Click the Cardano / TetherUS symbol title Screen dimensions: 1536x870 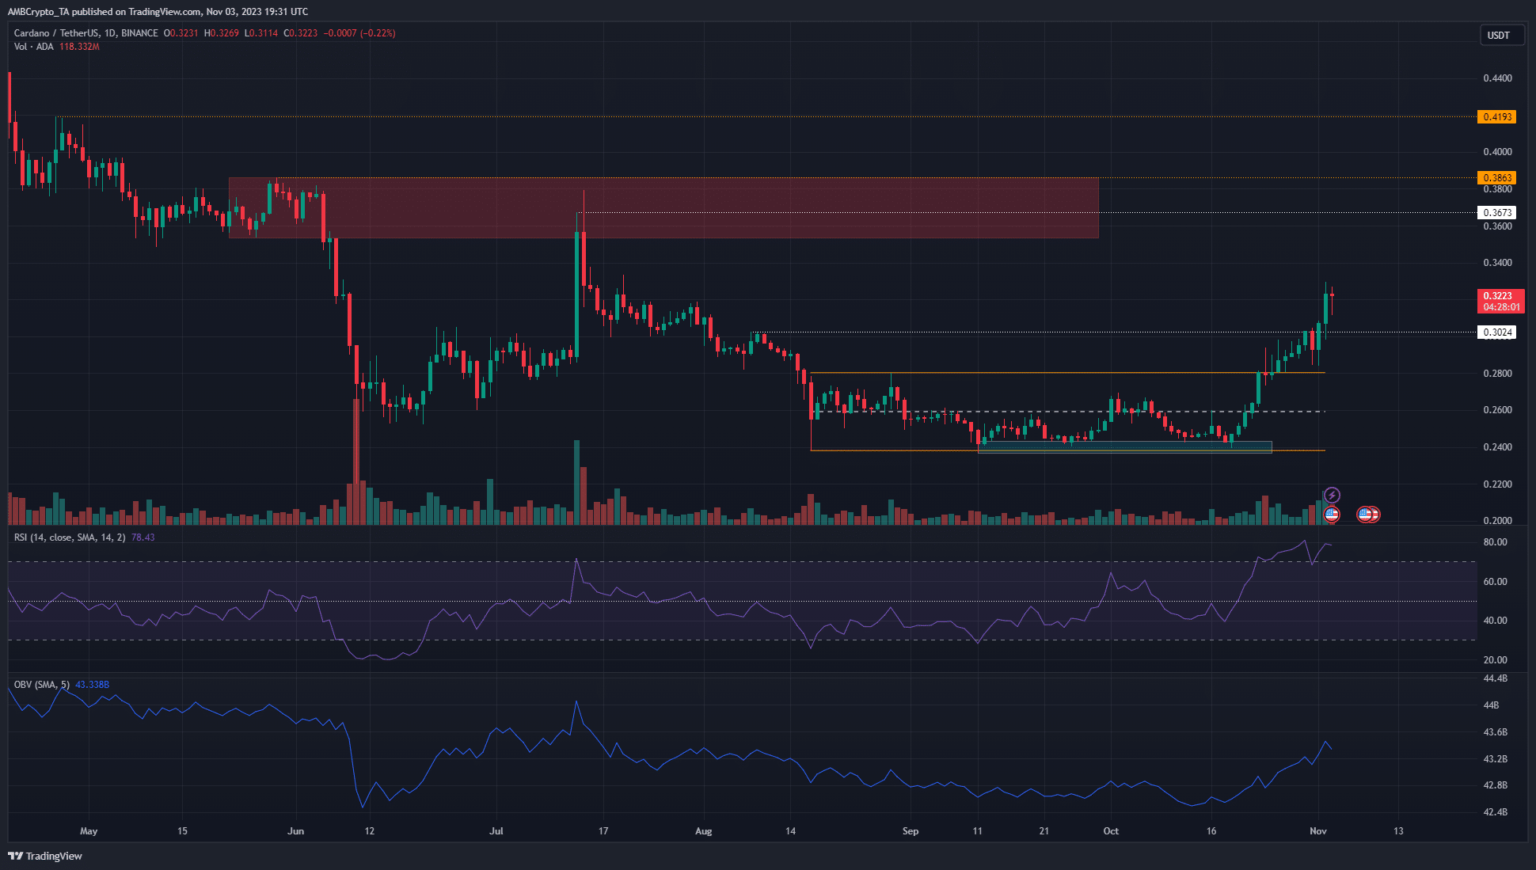(x=58, y=33)
